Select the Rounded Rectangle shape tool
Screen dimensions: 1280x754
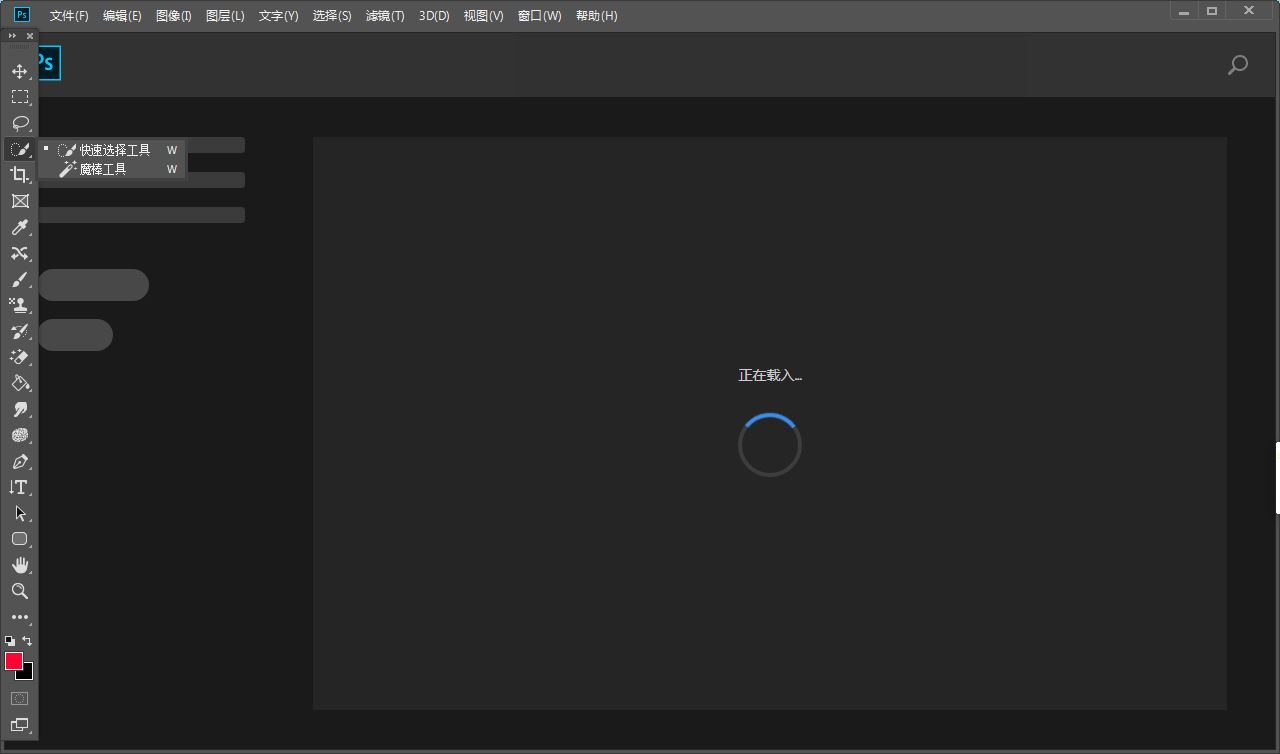[x=19, y=539]
